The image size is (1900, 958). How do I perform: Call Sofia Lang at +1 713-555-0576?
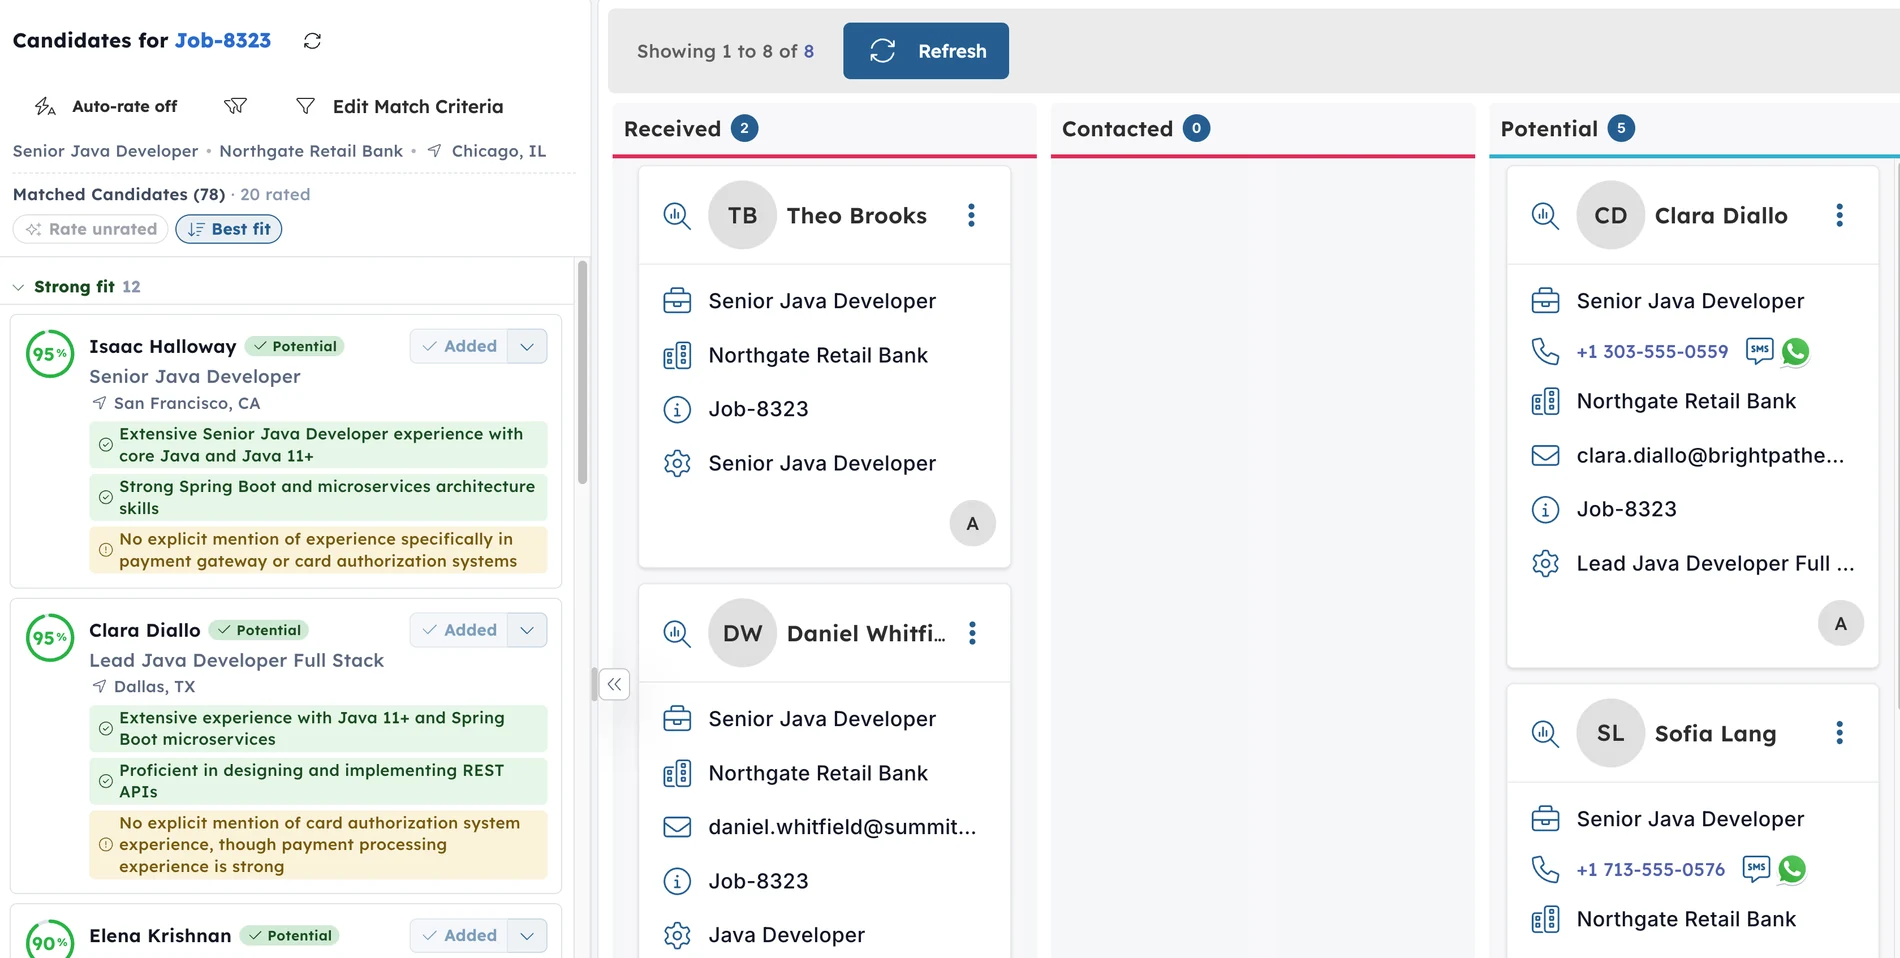(1651, 869)
